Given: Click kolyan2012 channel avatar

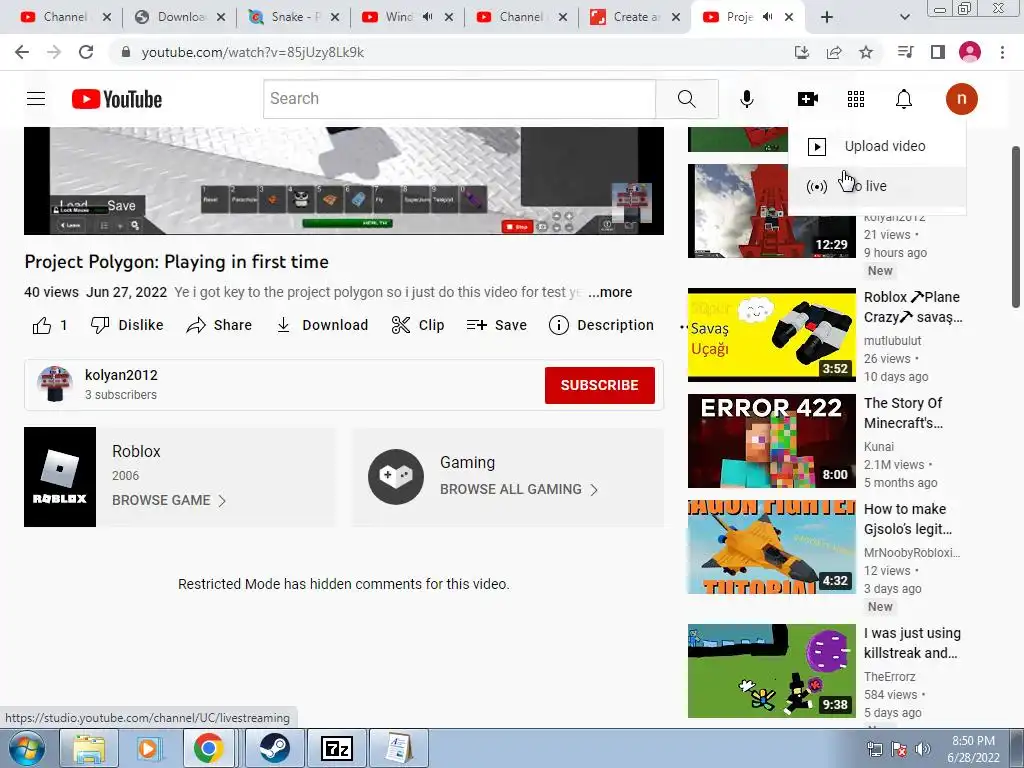Looking at the screenshot, I should tap(54, 384).
